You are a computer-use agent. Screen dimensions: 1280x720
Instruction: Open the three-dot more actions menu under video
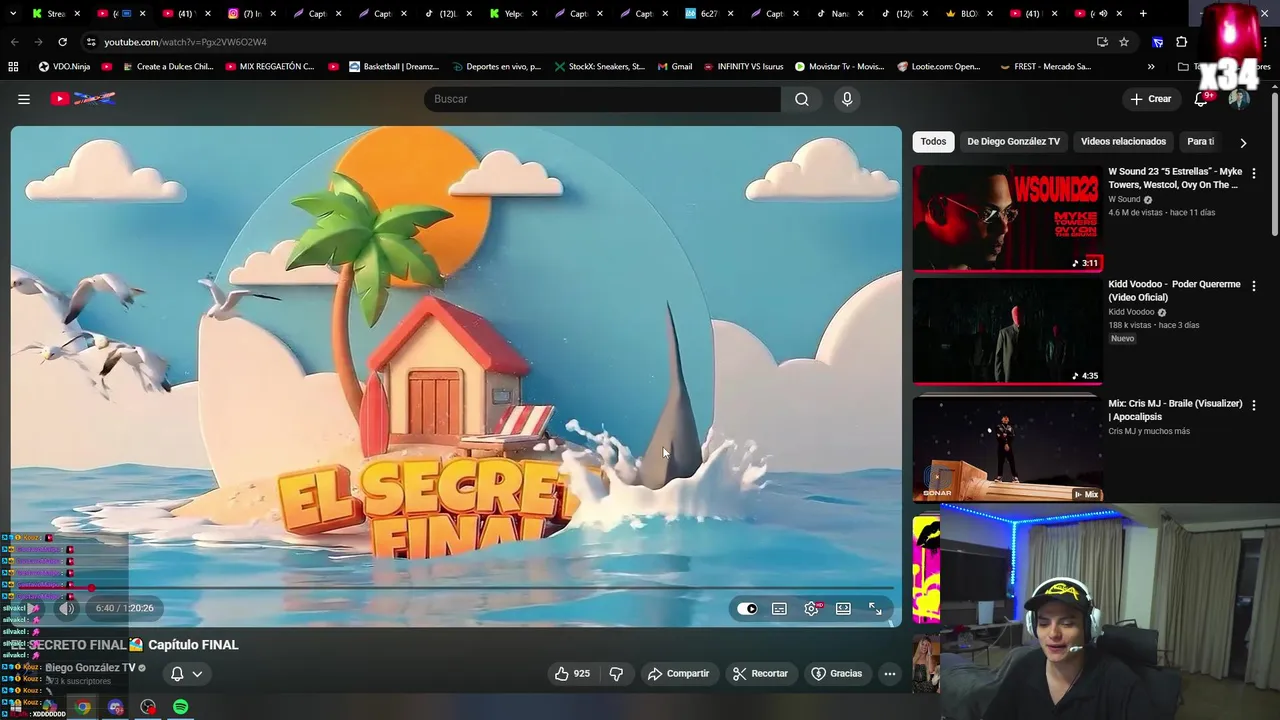pyautogui.click(x=890, y=674)
